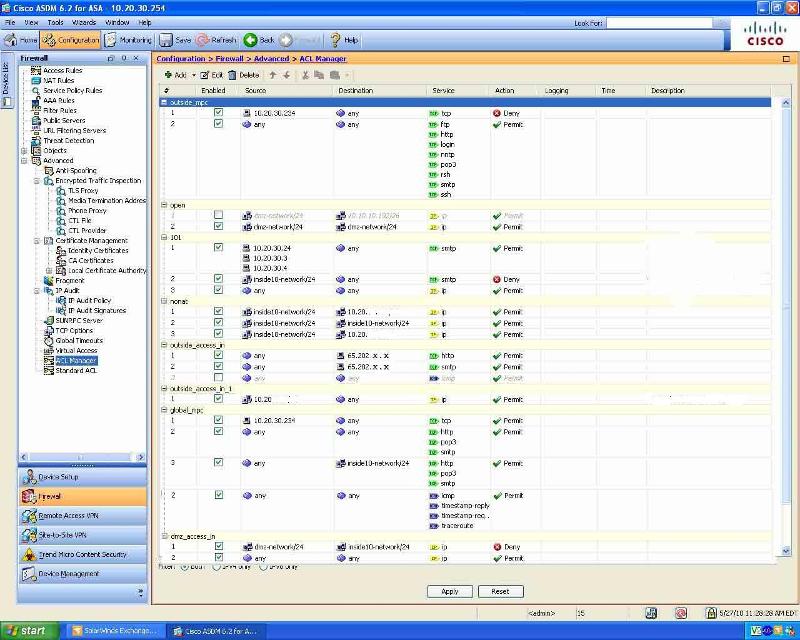Select NAT Rules in Firewall tree

coord(58,81)
